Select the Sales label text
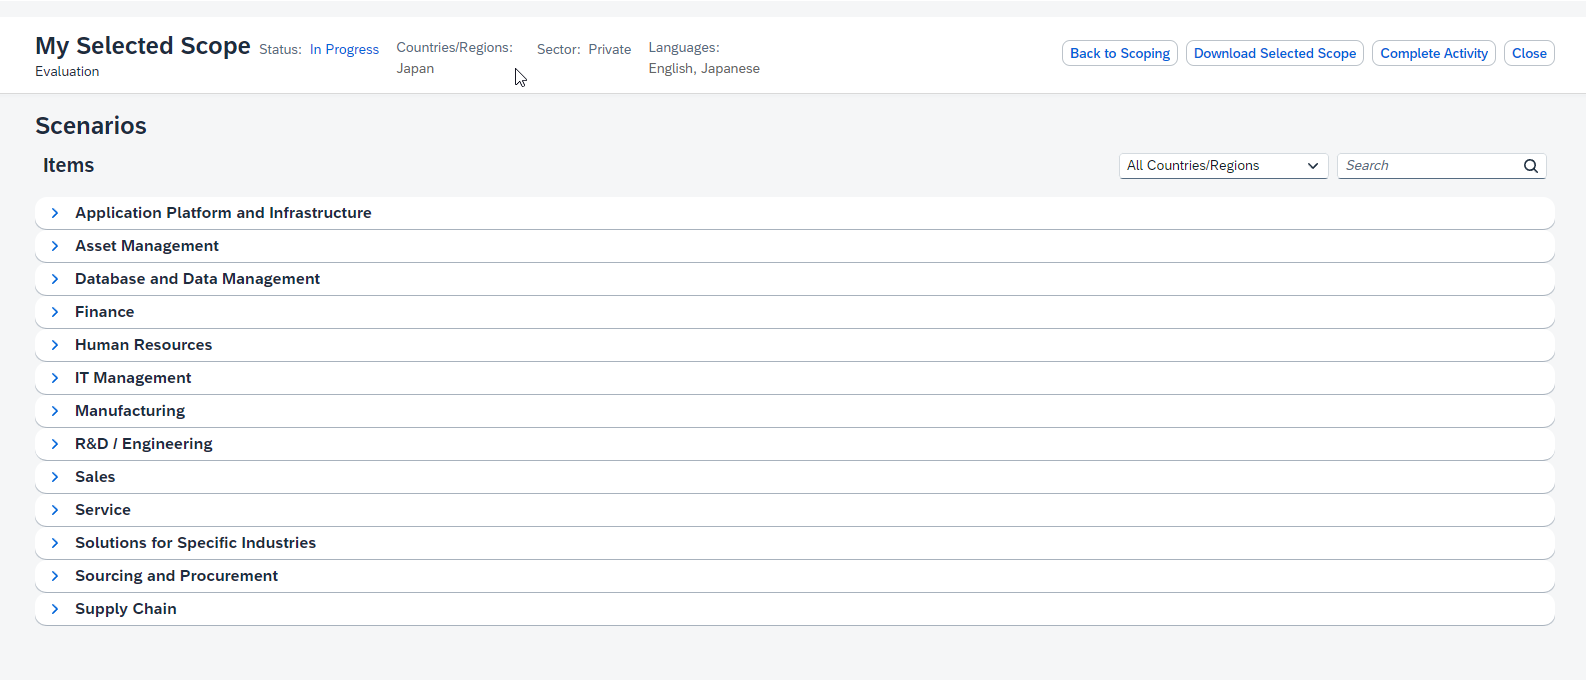 pyautogui.click(x=95, y=477)
